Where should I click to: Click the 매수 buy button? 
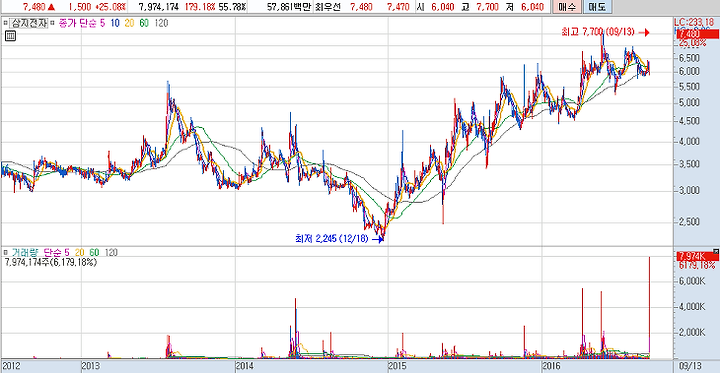566,7
